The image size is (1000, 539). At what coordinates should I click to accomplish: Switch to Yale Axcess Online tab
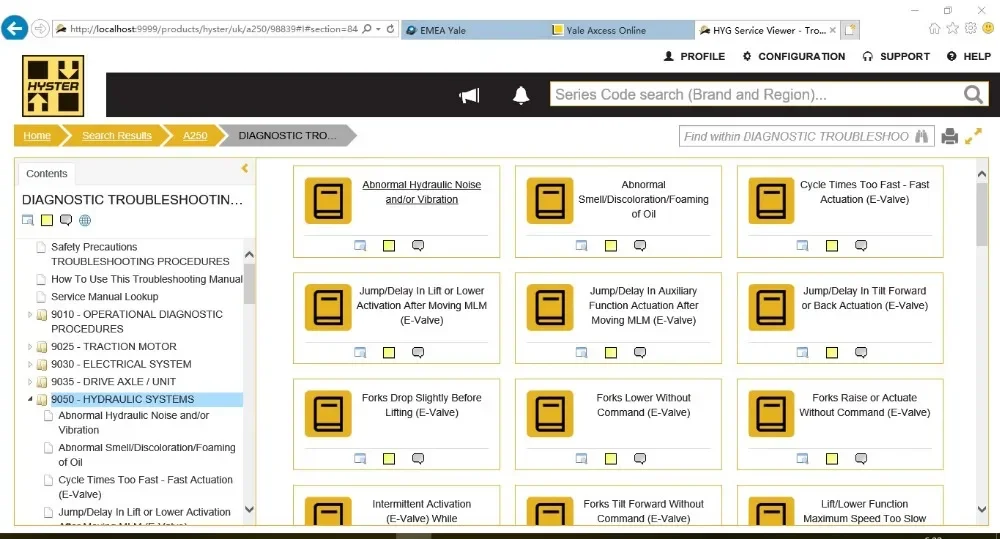(621, 30)
